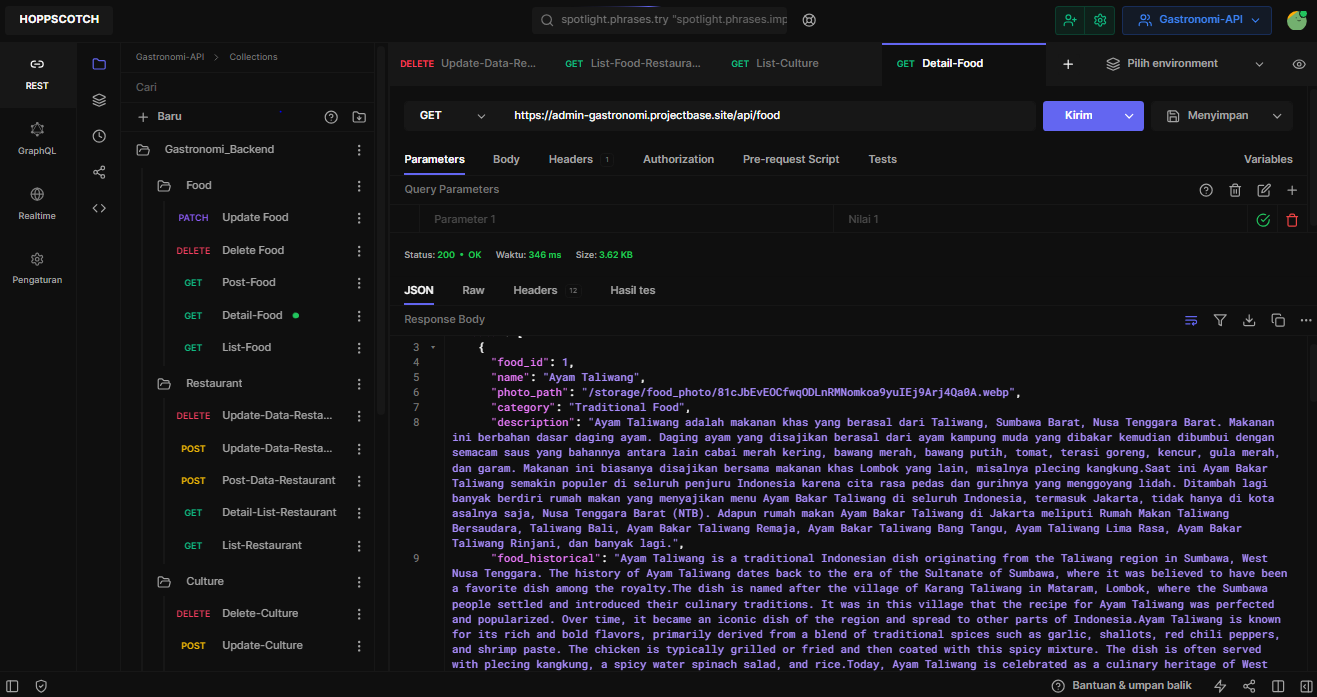1317x697 pixels.
Task: Click inside the request URL field
Action: tap(700, 115)
